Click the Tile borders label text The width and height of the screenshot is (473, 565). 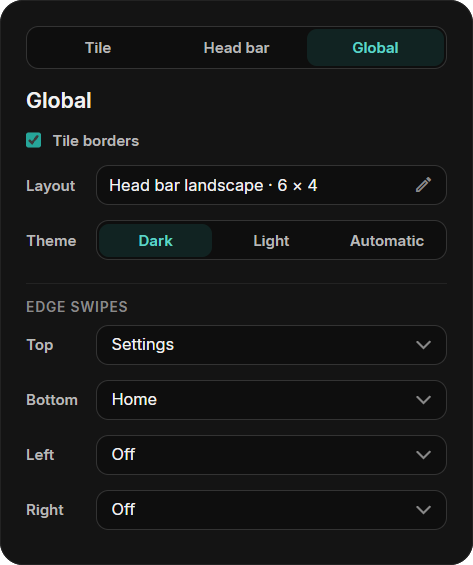coord(96,141)
